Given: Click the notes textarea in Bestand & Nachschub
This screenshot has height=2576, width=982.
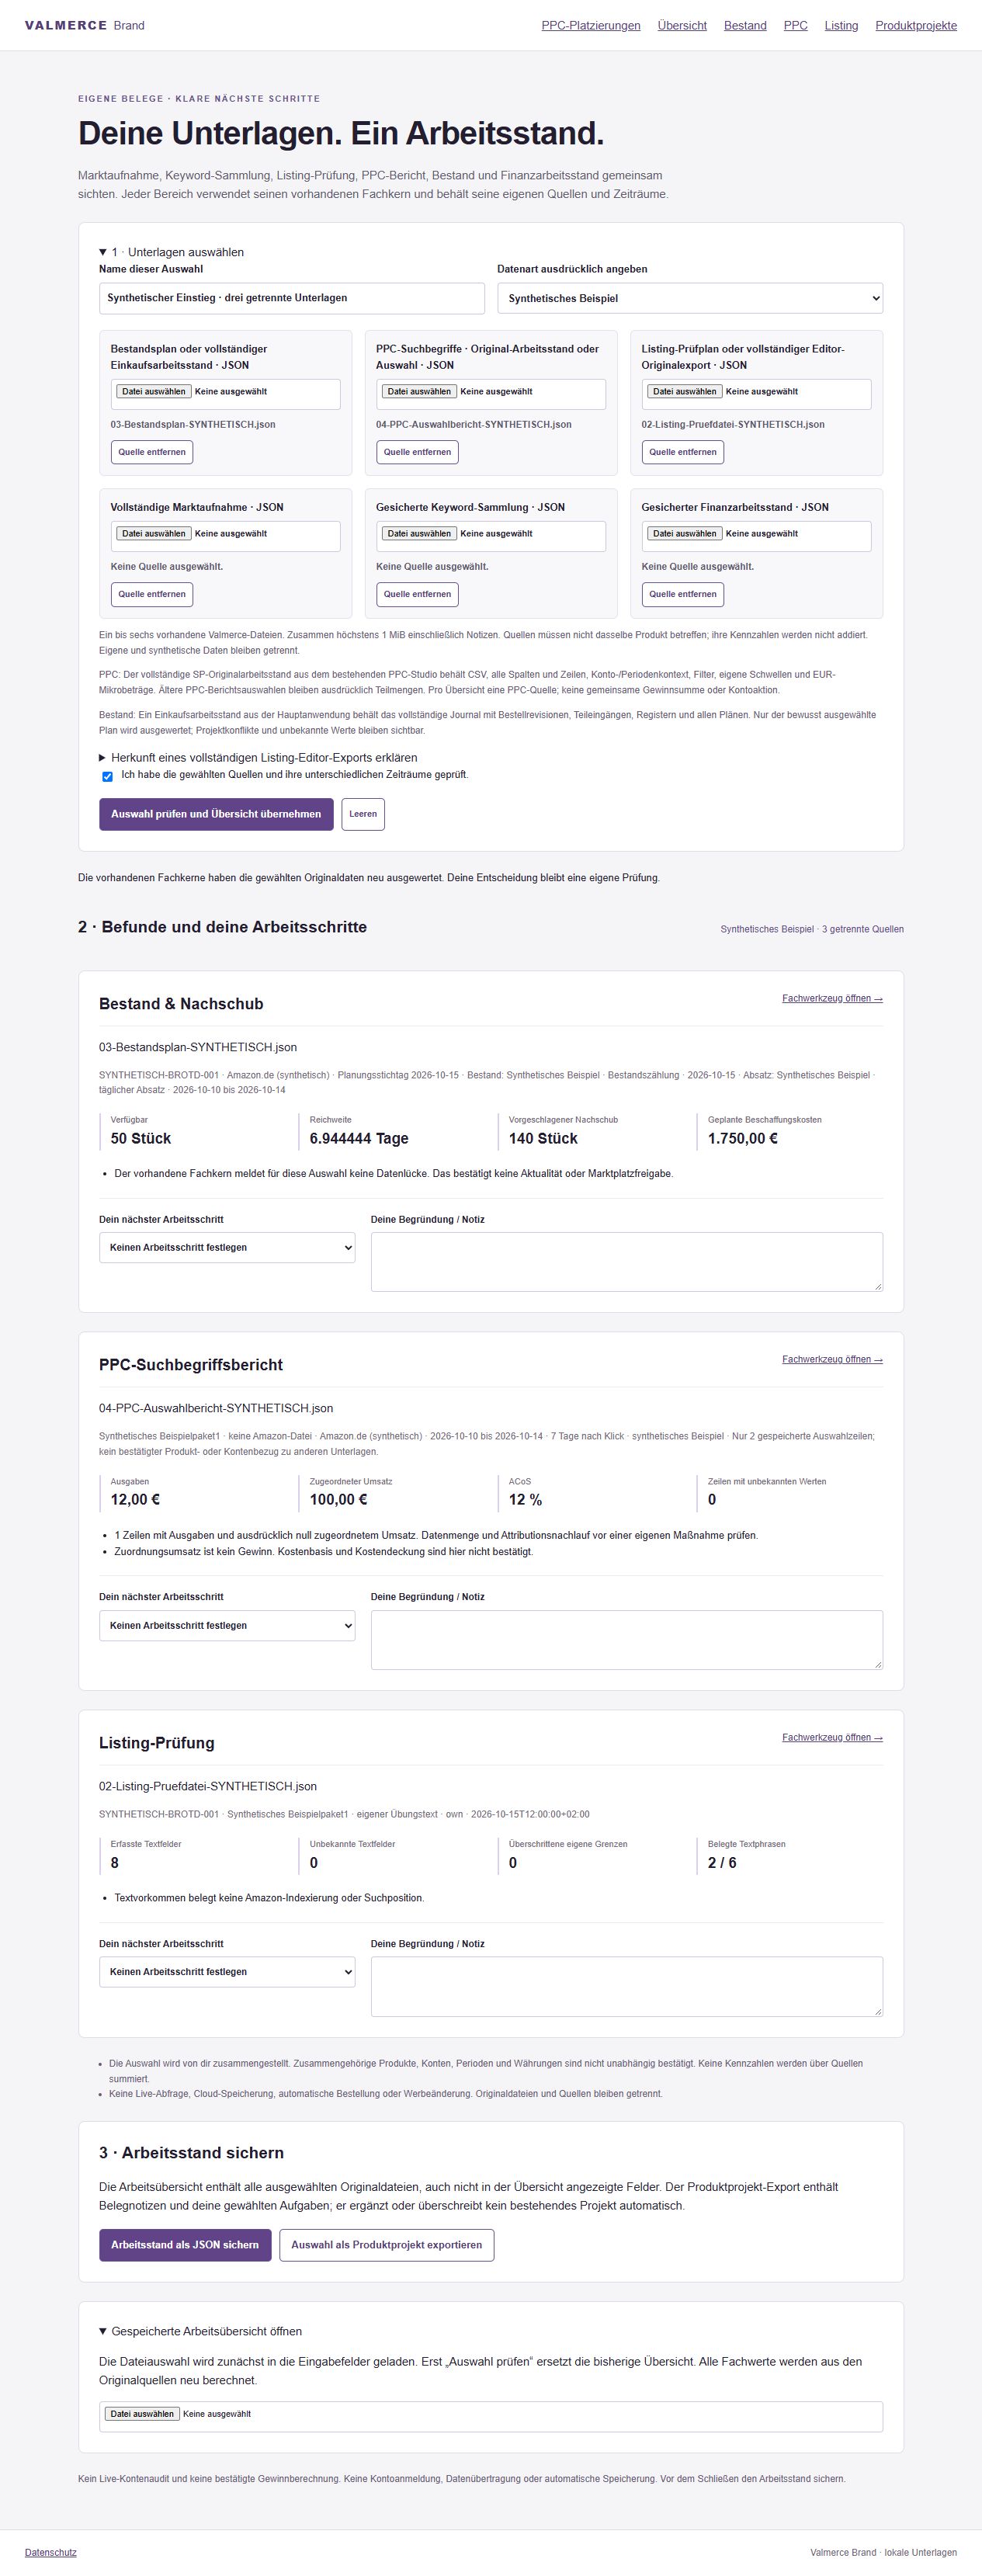Looking at the screenshot, I should [x=627, y=1262].
